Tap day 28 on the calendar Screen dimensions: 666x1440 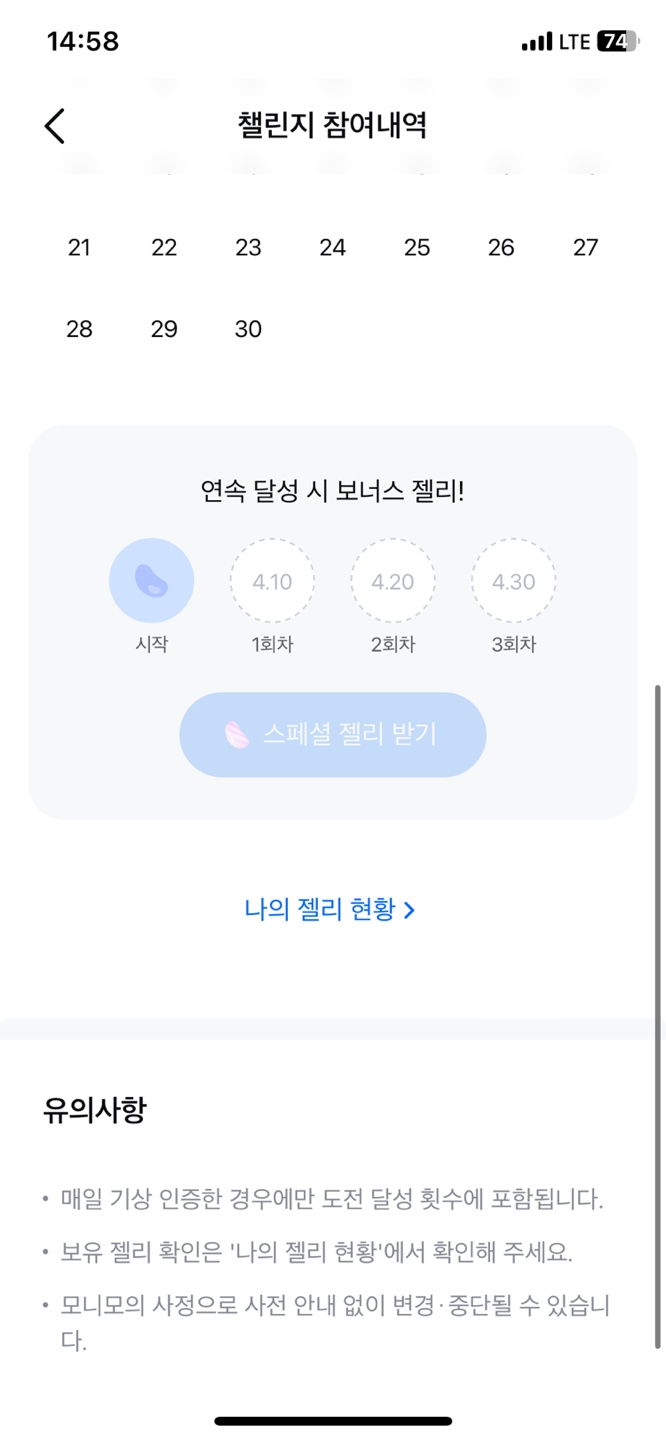(x=80, y=329)
